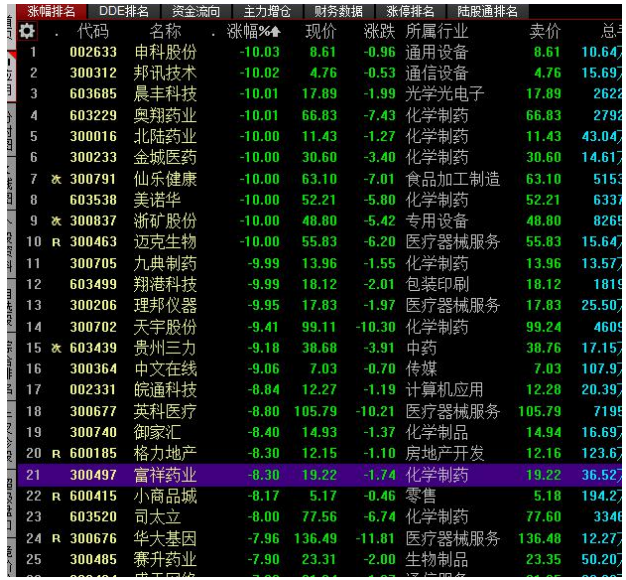Sort by the 卖价 column header
The width and height of the screenshot is (626, 580).
point(545,31)
